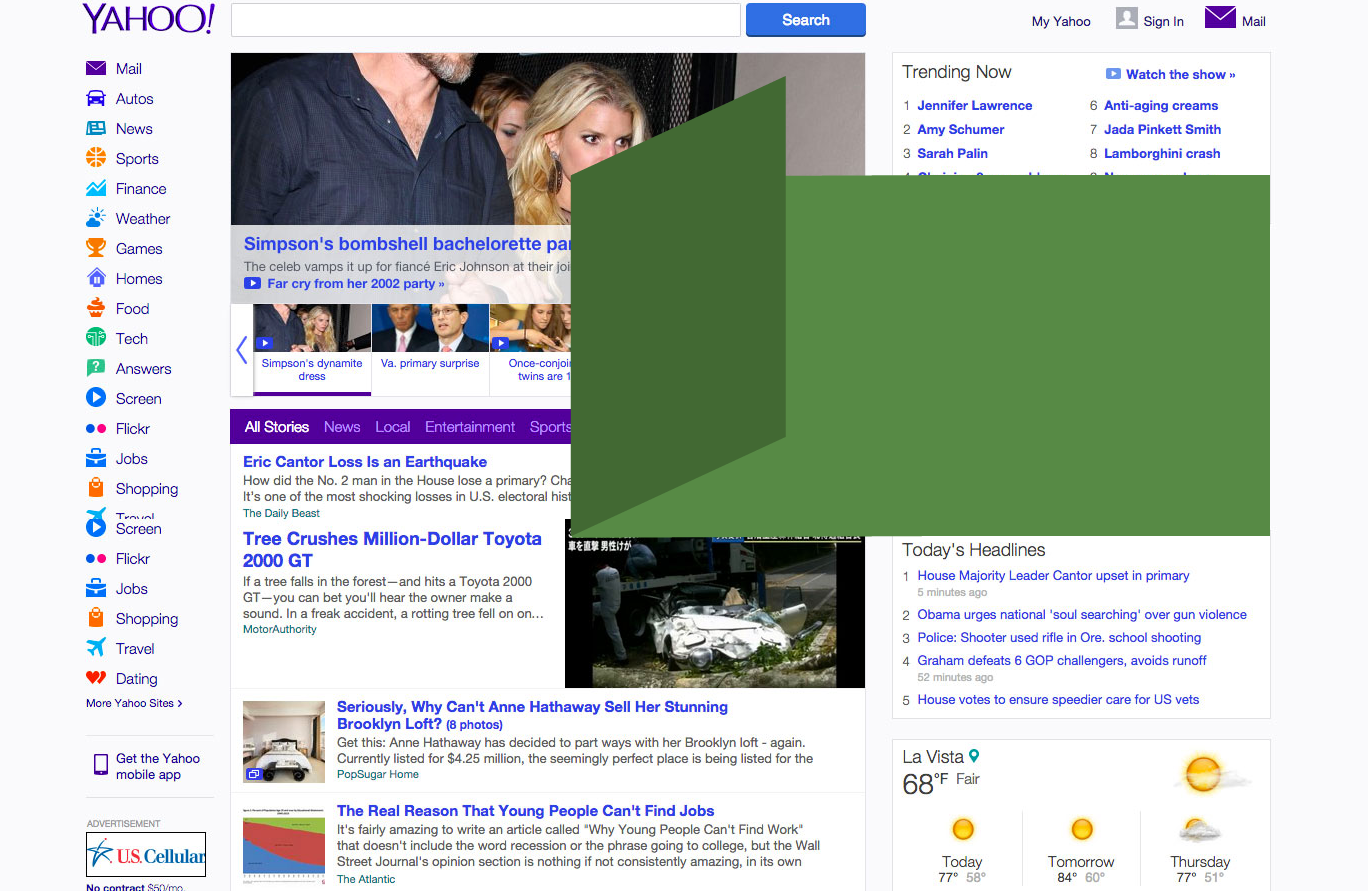This screenshot has width=1368, height=891.
Task: Click the Dating hearts icon
Action: (96, 678)
